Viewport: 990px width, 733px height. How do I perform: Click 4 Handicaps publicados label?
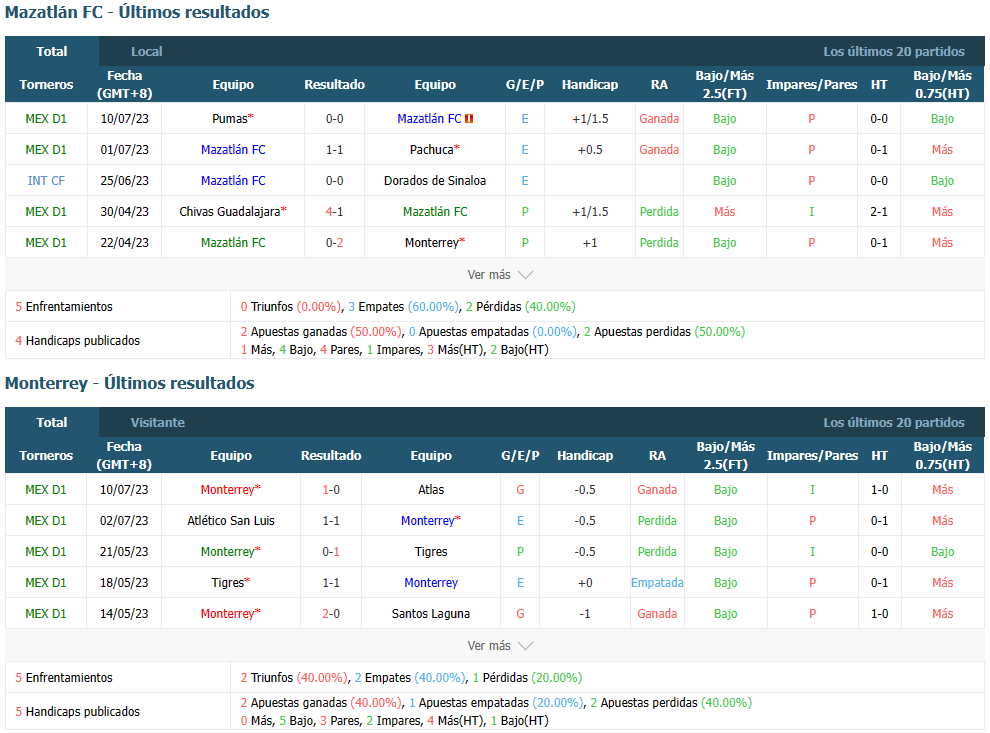(x=78, y=340)
